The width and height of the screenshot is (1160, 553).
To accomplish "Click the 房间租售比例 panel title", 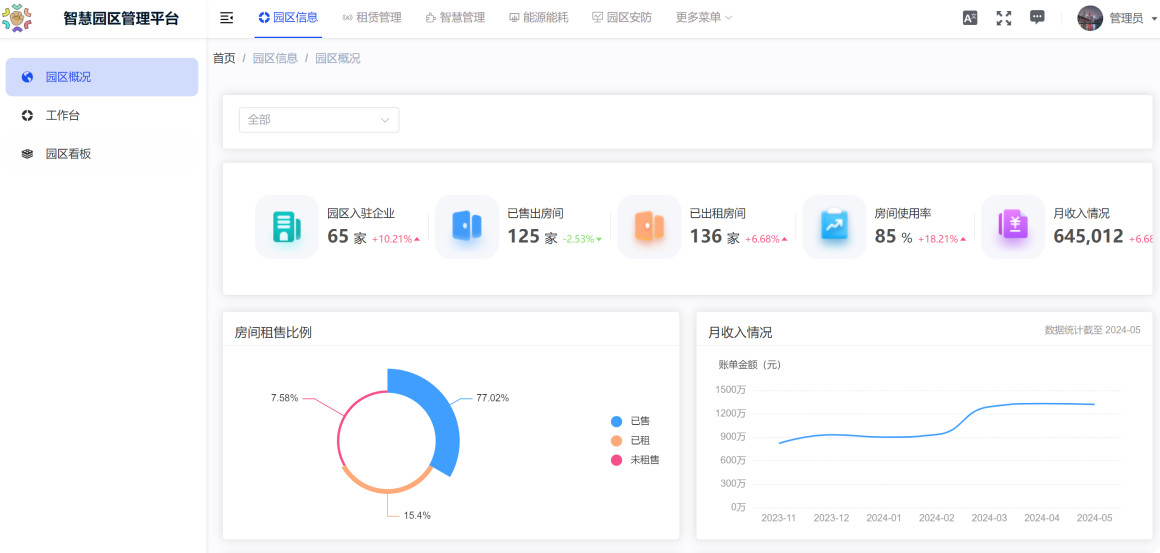I will pyautogui.click(x=273, y=333).
